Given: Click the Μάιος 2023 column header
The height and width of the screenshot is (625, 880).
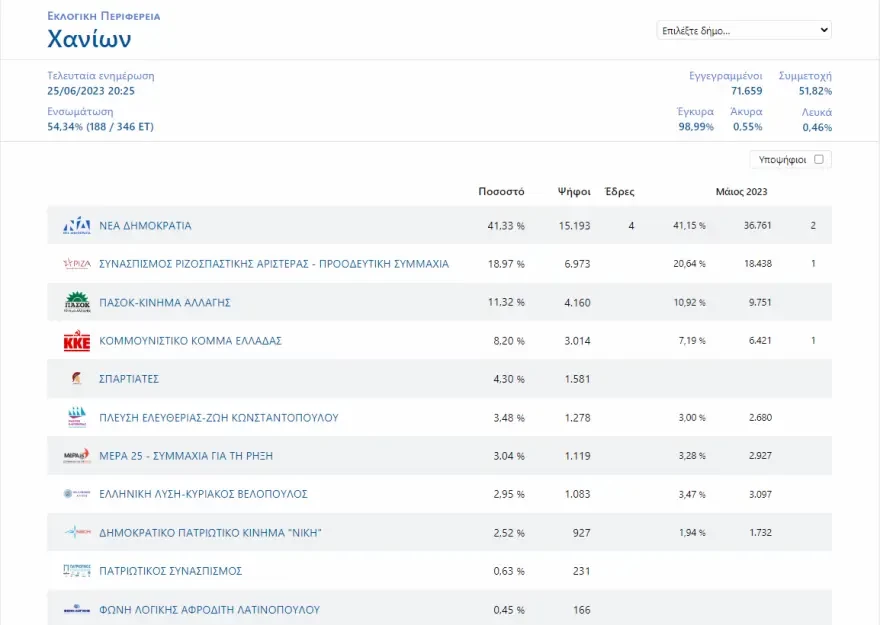Looking at the screenshot, I should point(741,191).
